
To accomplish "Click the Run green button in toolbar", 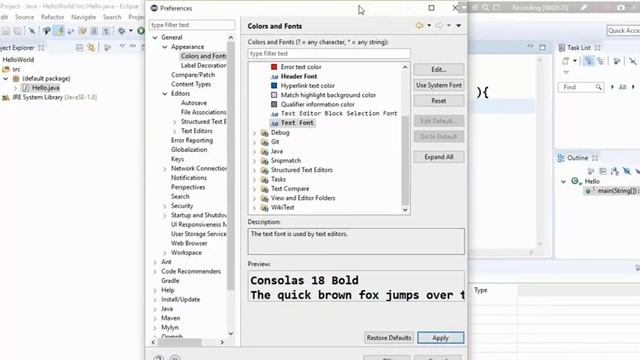I will pos(141,31).
